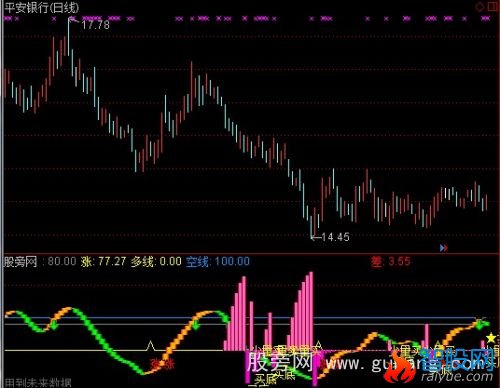Click the yellow star signal marker
Image resolution: width=500 pixels, height=388 pixels.
click(x=491, y=338)
